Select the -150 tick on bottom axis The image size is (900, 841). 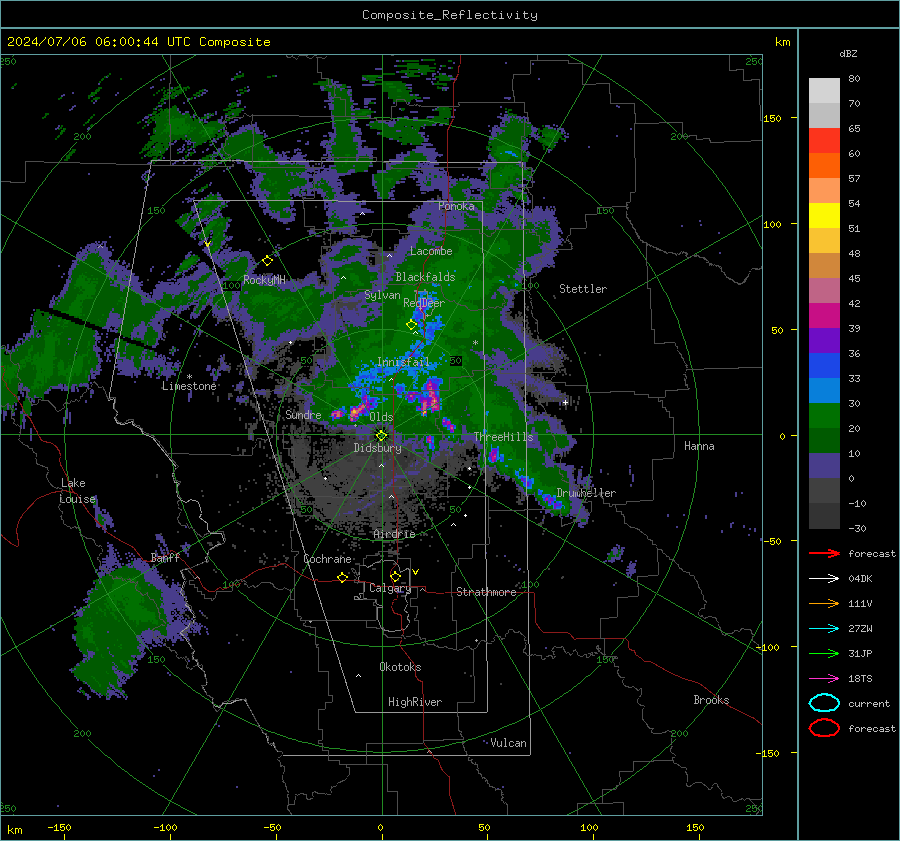[x=59, y=827]
